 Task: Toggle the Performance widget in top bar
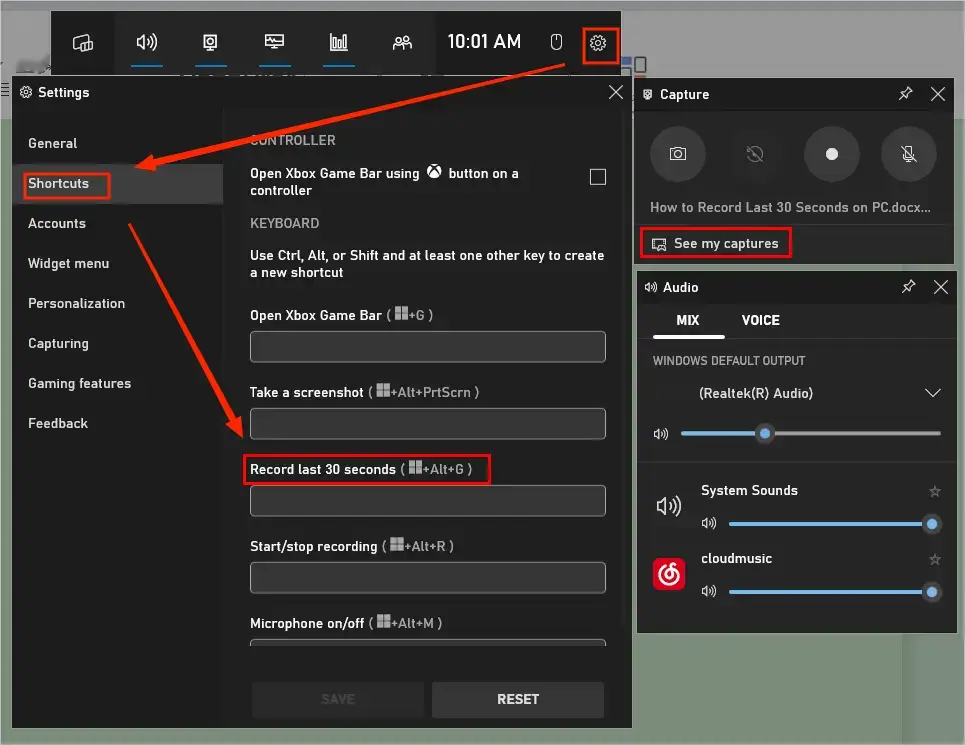pyautogui.click(x=274, y=42)
